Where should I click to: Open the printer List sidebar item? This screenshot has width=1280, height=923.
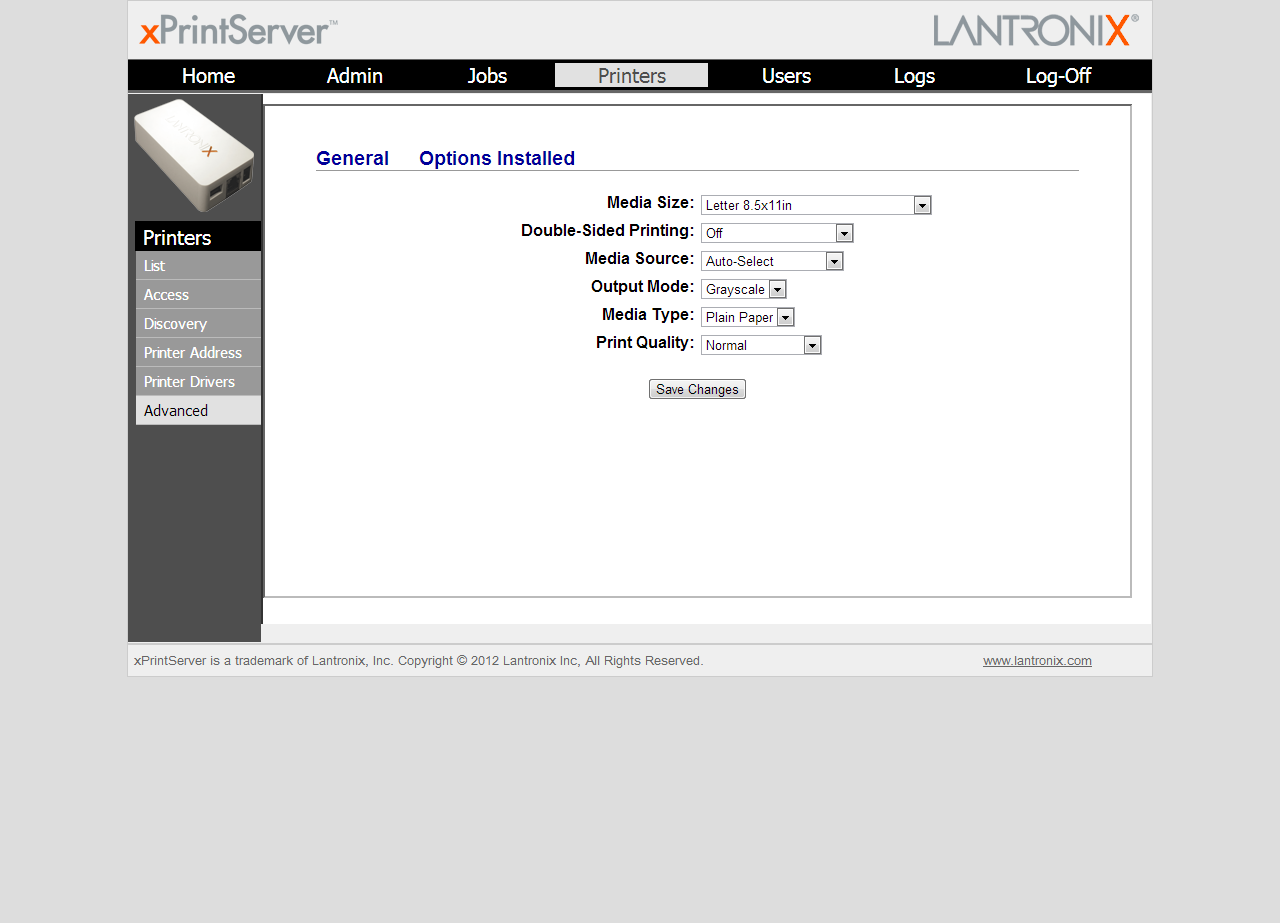pyautogui.click(x=198, y=266)
